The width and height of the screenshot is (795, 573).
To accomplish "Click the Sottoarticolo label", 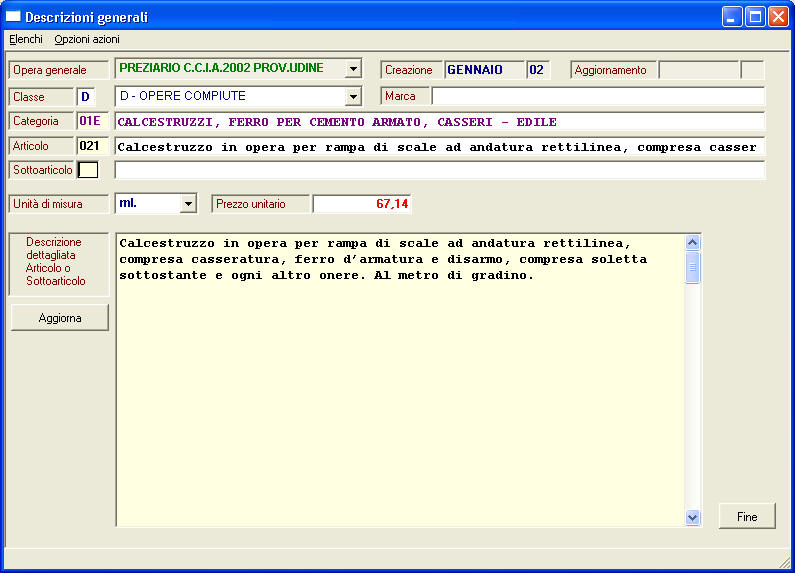I will 43,170.
